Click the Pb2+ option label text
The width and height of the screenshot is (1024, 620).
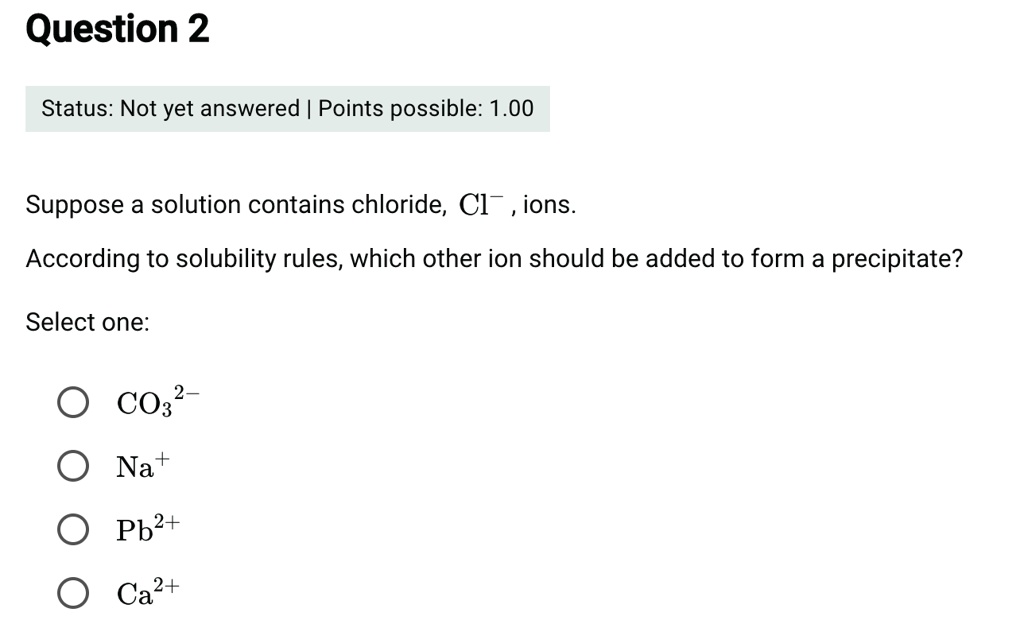(x=148, y=527)
